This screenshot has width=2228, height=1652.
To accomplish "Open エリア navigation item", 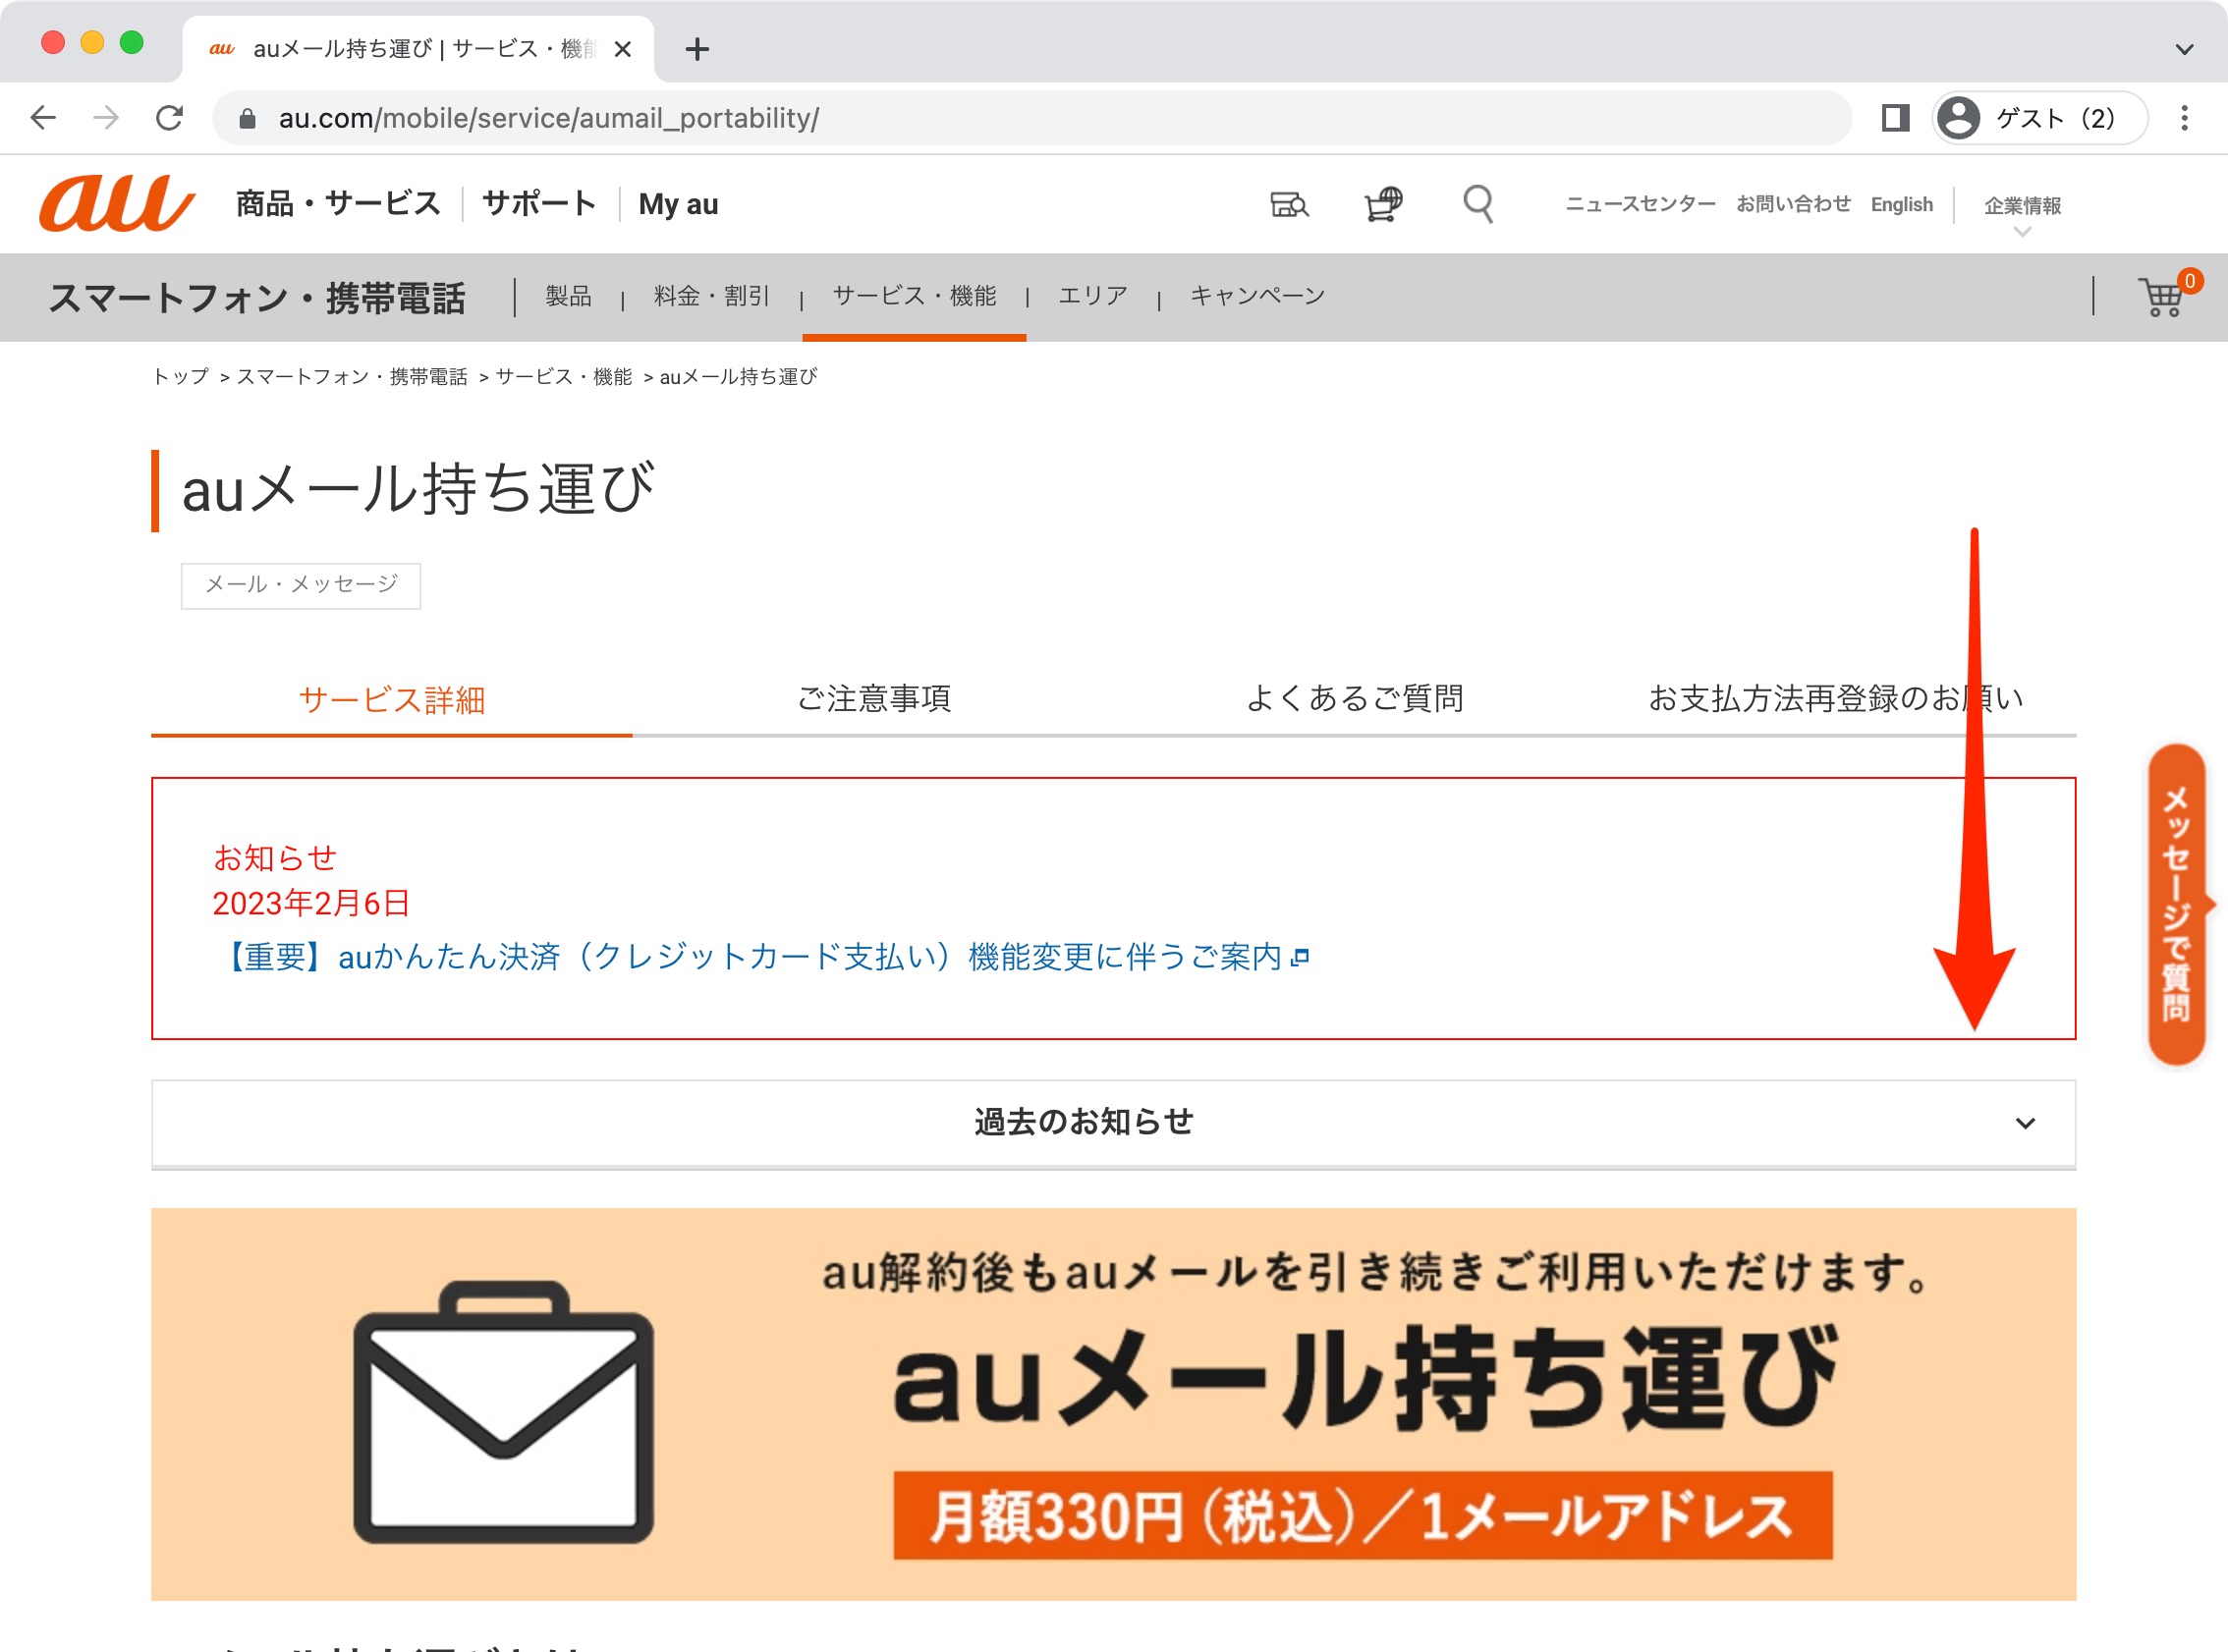I will tap(1092, 296).
